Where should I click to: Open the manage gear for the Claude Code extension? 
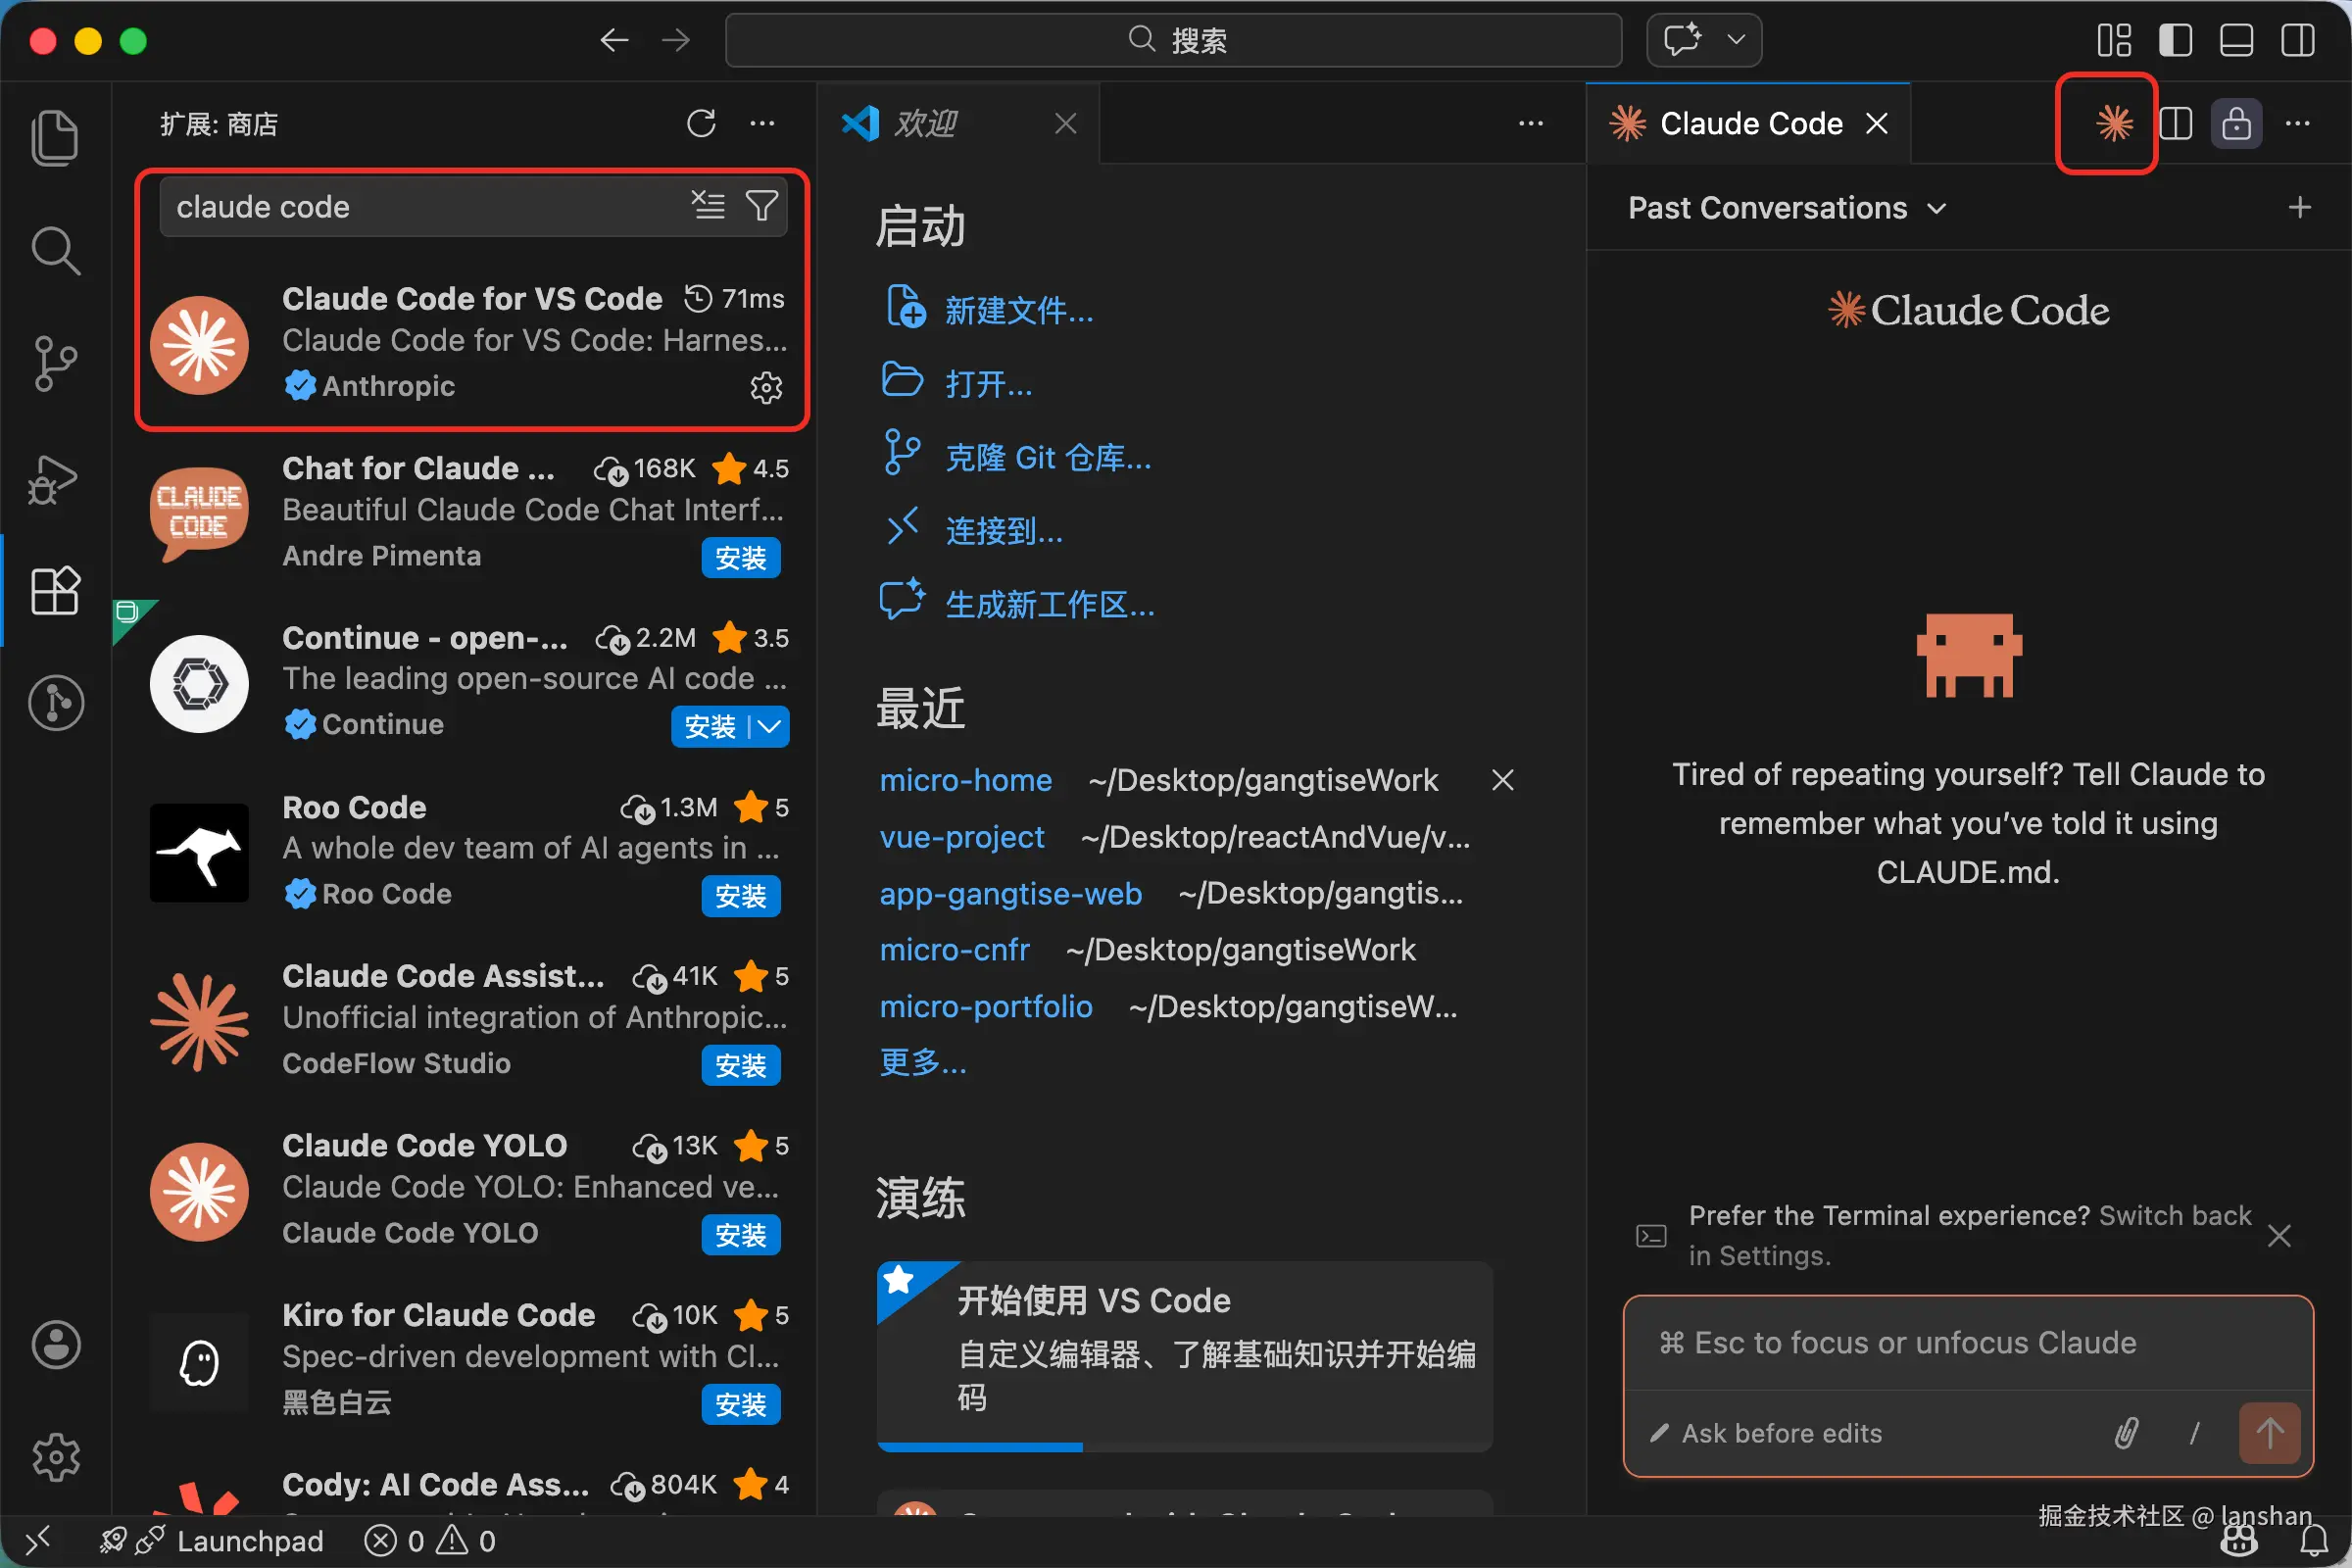(766, 388)
